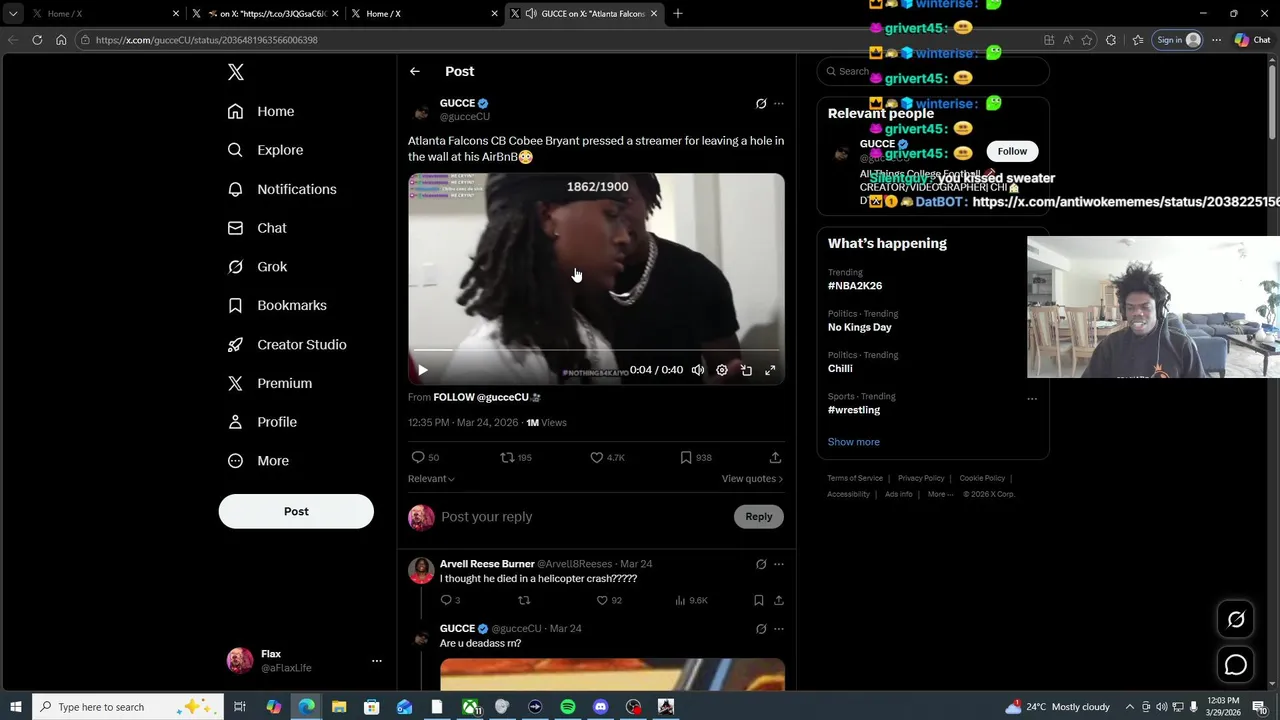Open #NBA2K26 trending topic
Viewport: 1280px width, 720px height.
click(x=855, y=286)
